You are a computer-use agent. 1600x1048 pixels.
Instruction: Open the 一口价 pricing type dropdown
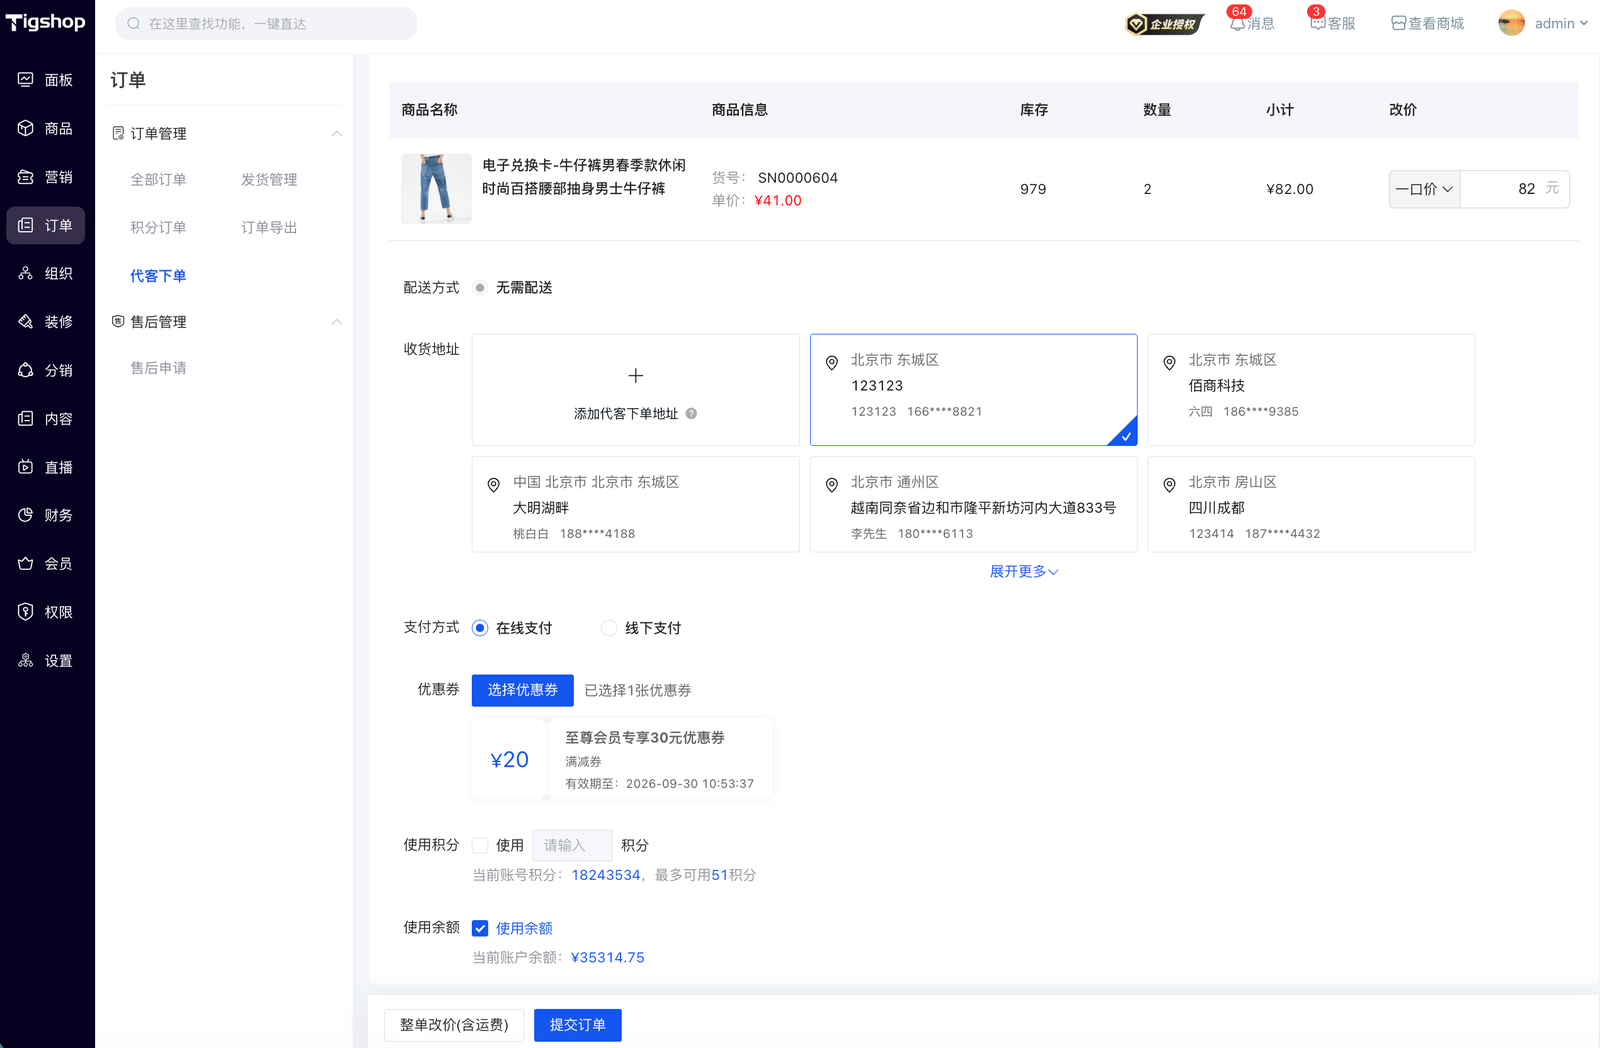(1424, 189)
